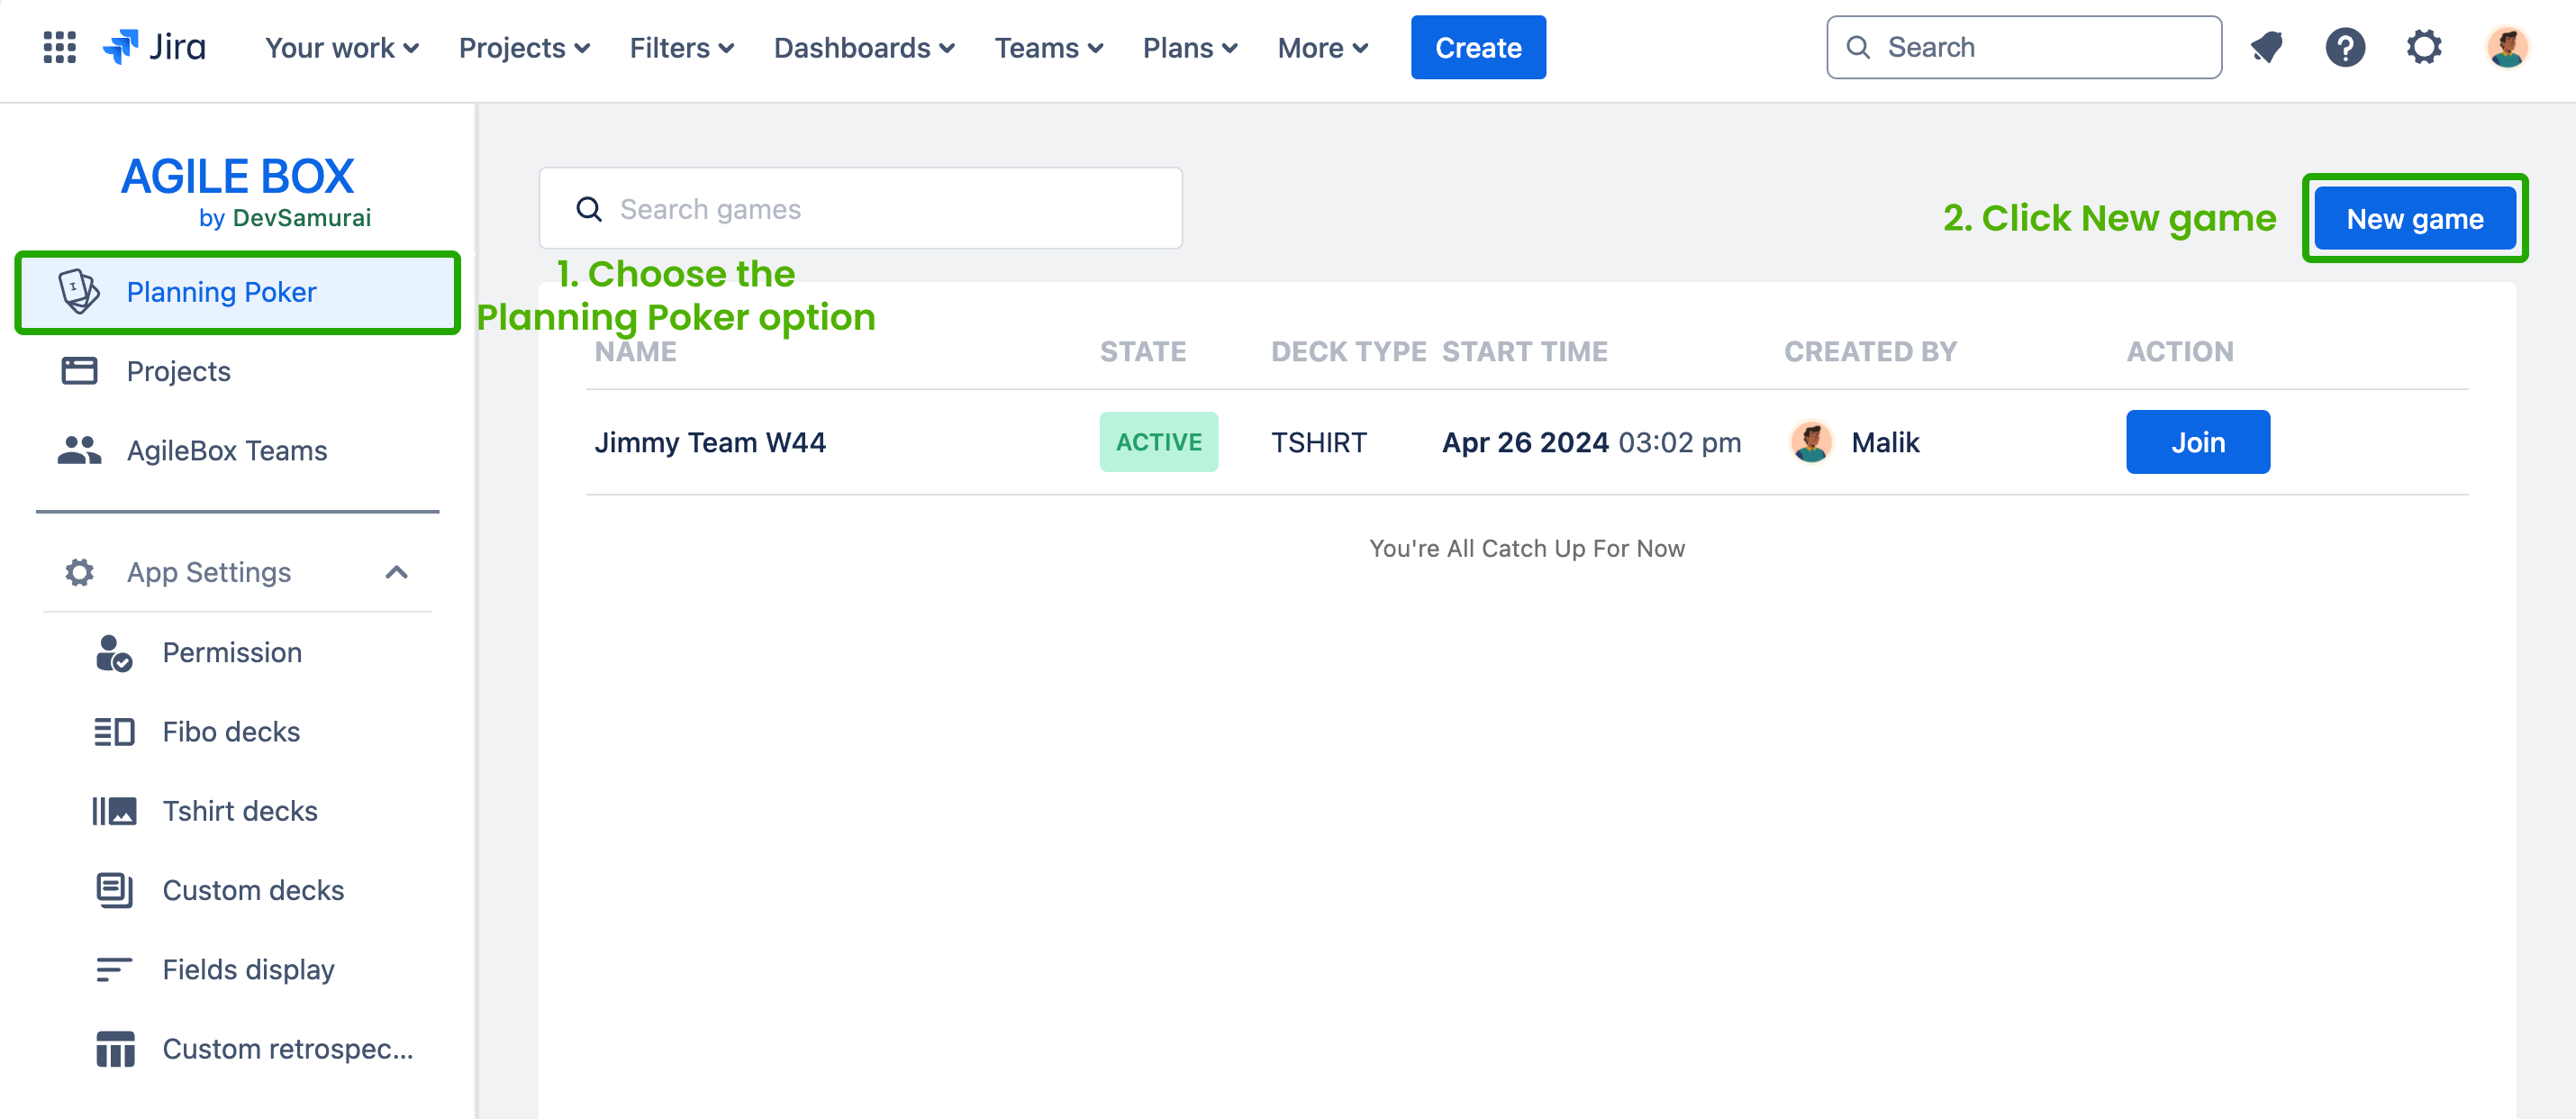The image size is (2576, 1119).
Task: Open the user profile avatar
Action: 2507,47
